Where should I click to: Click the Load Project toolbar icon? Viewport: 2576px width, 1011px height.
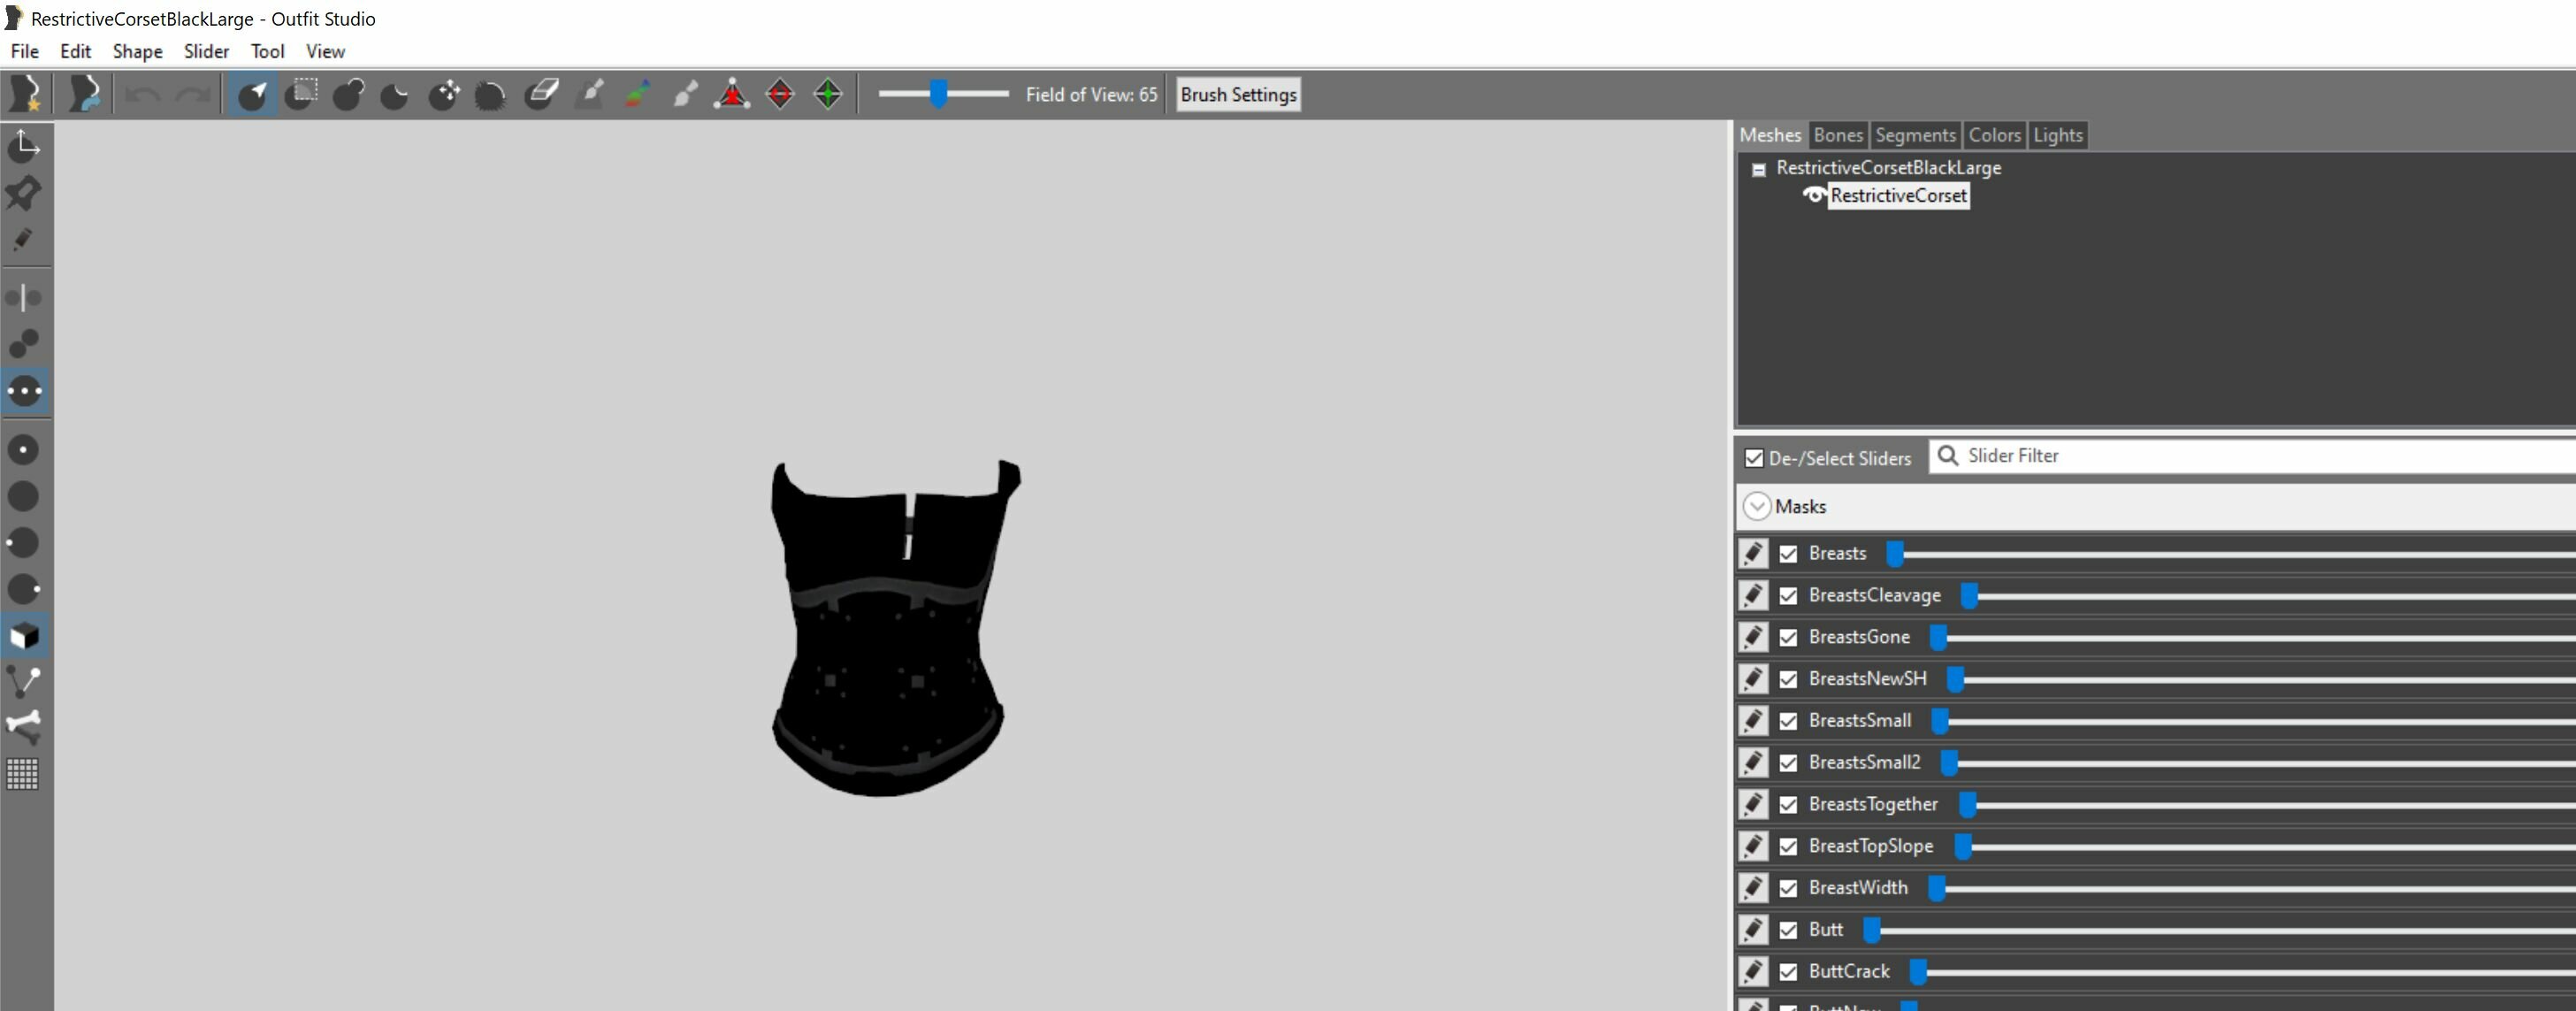[x=84, y=94]
